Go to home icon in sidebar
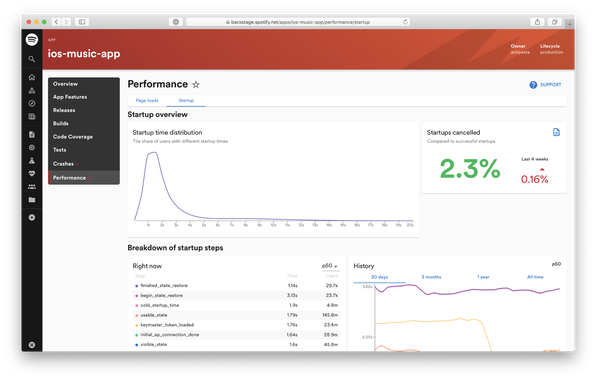Viewport: 596px width, 380px height. [x=32, y=77]
